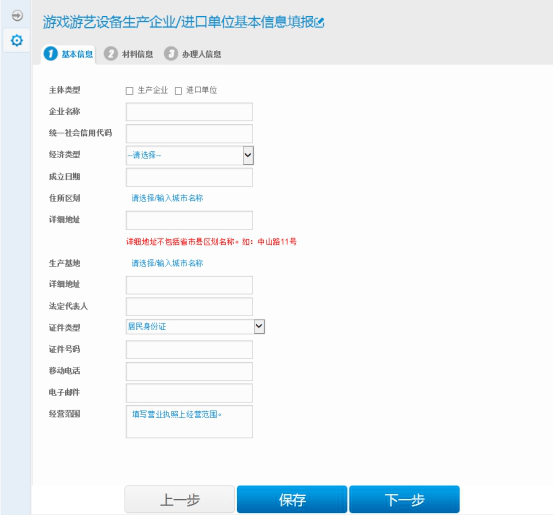Click the step 1 circle icon

click(51, 54)
